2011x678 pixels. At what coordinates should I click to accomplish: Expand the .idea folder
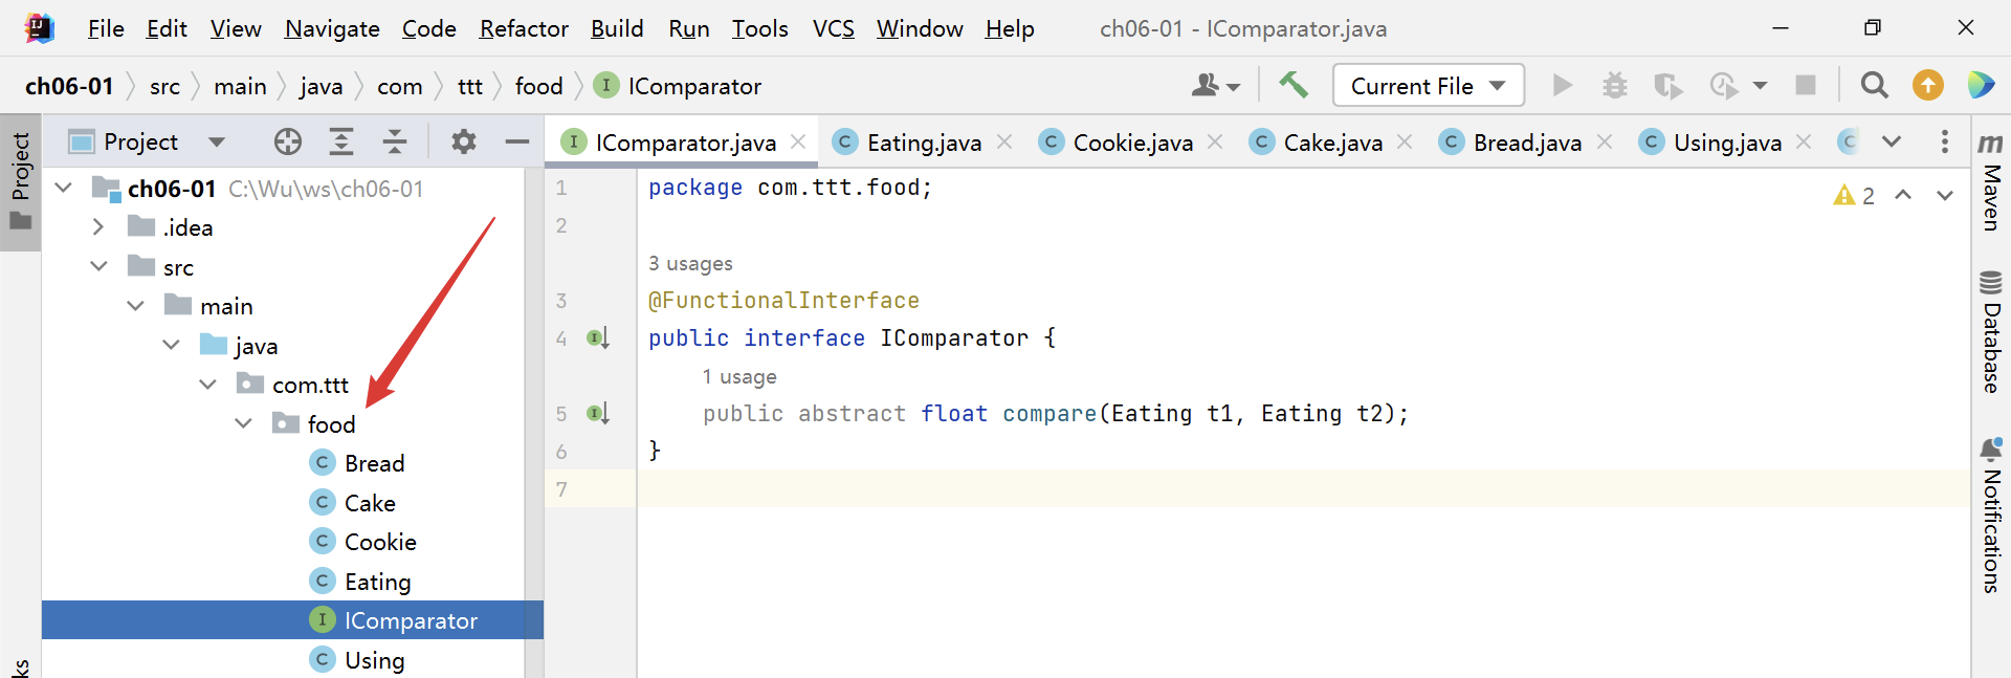click(98, 227)
